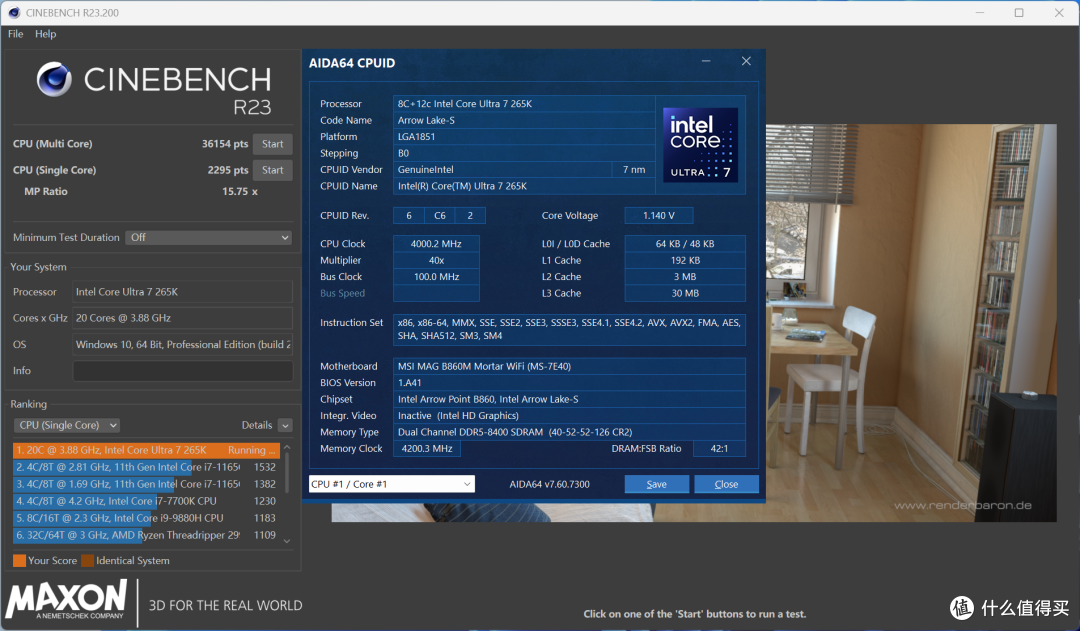1080x631 pixels.
Task: Click the Identical System legend swatch
Action: click(x=87, y=561)
